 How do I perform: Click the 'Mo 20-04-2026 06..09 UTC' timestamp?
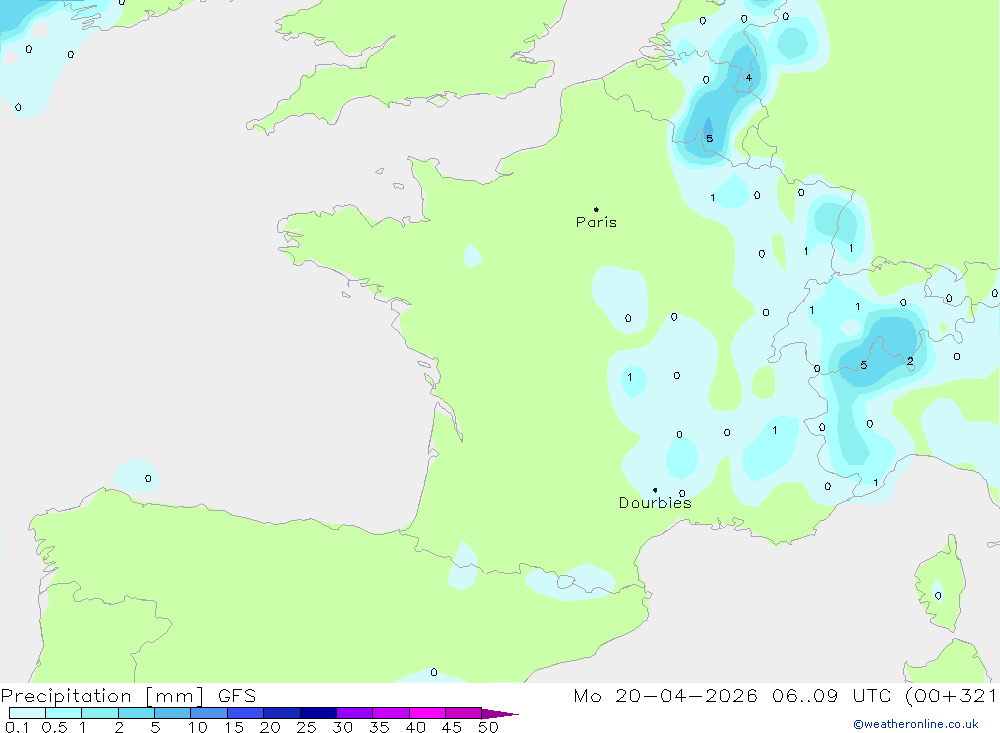pos(732,695)
